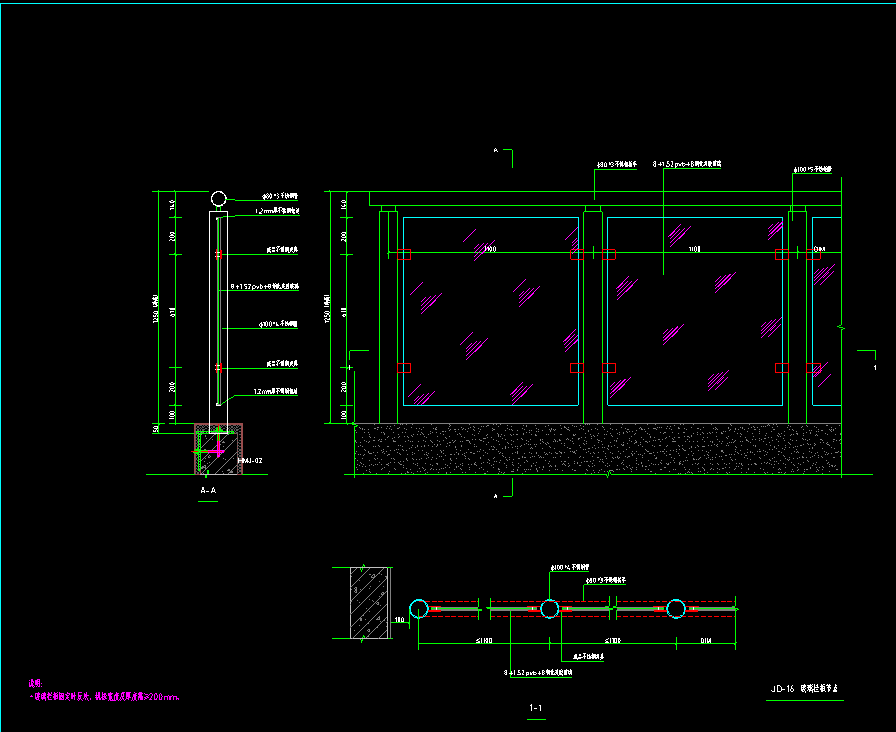
Task: Select the handrail circle atop the A-A section
Action: point(219,198)
